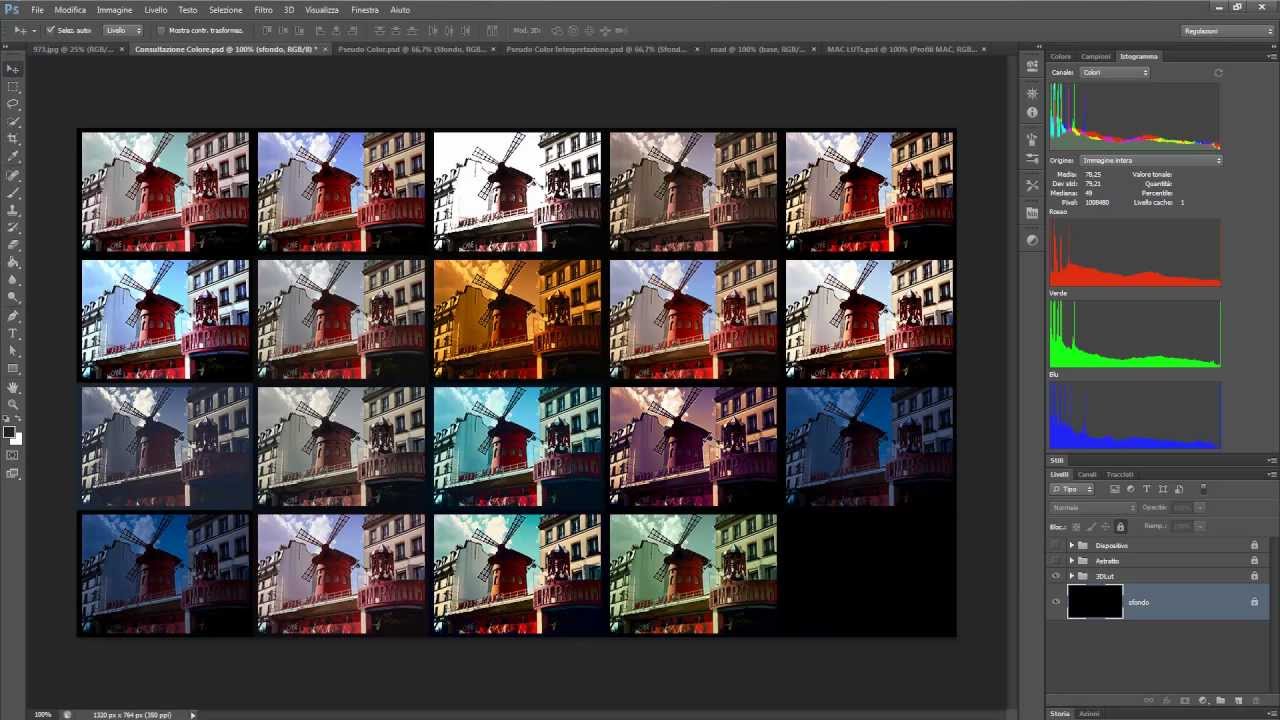Select the Lasso tool
Screen dimensions: 1280x720
pos(13,104)
